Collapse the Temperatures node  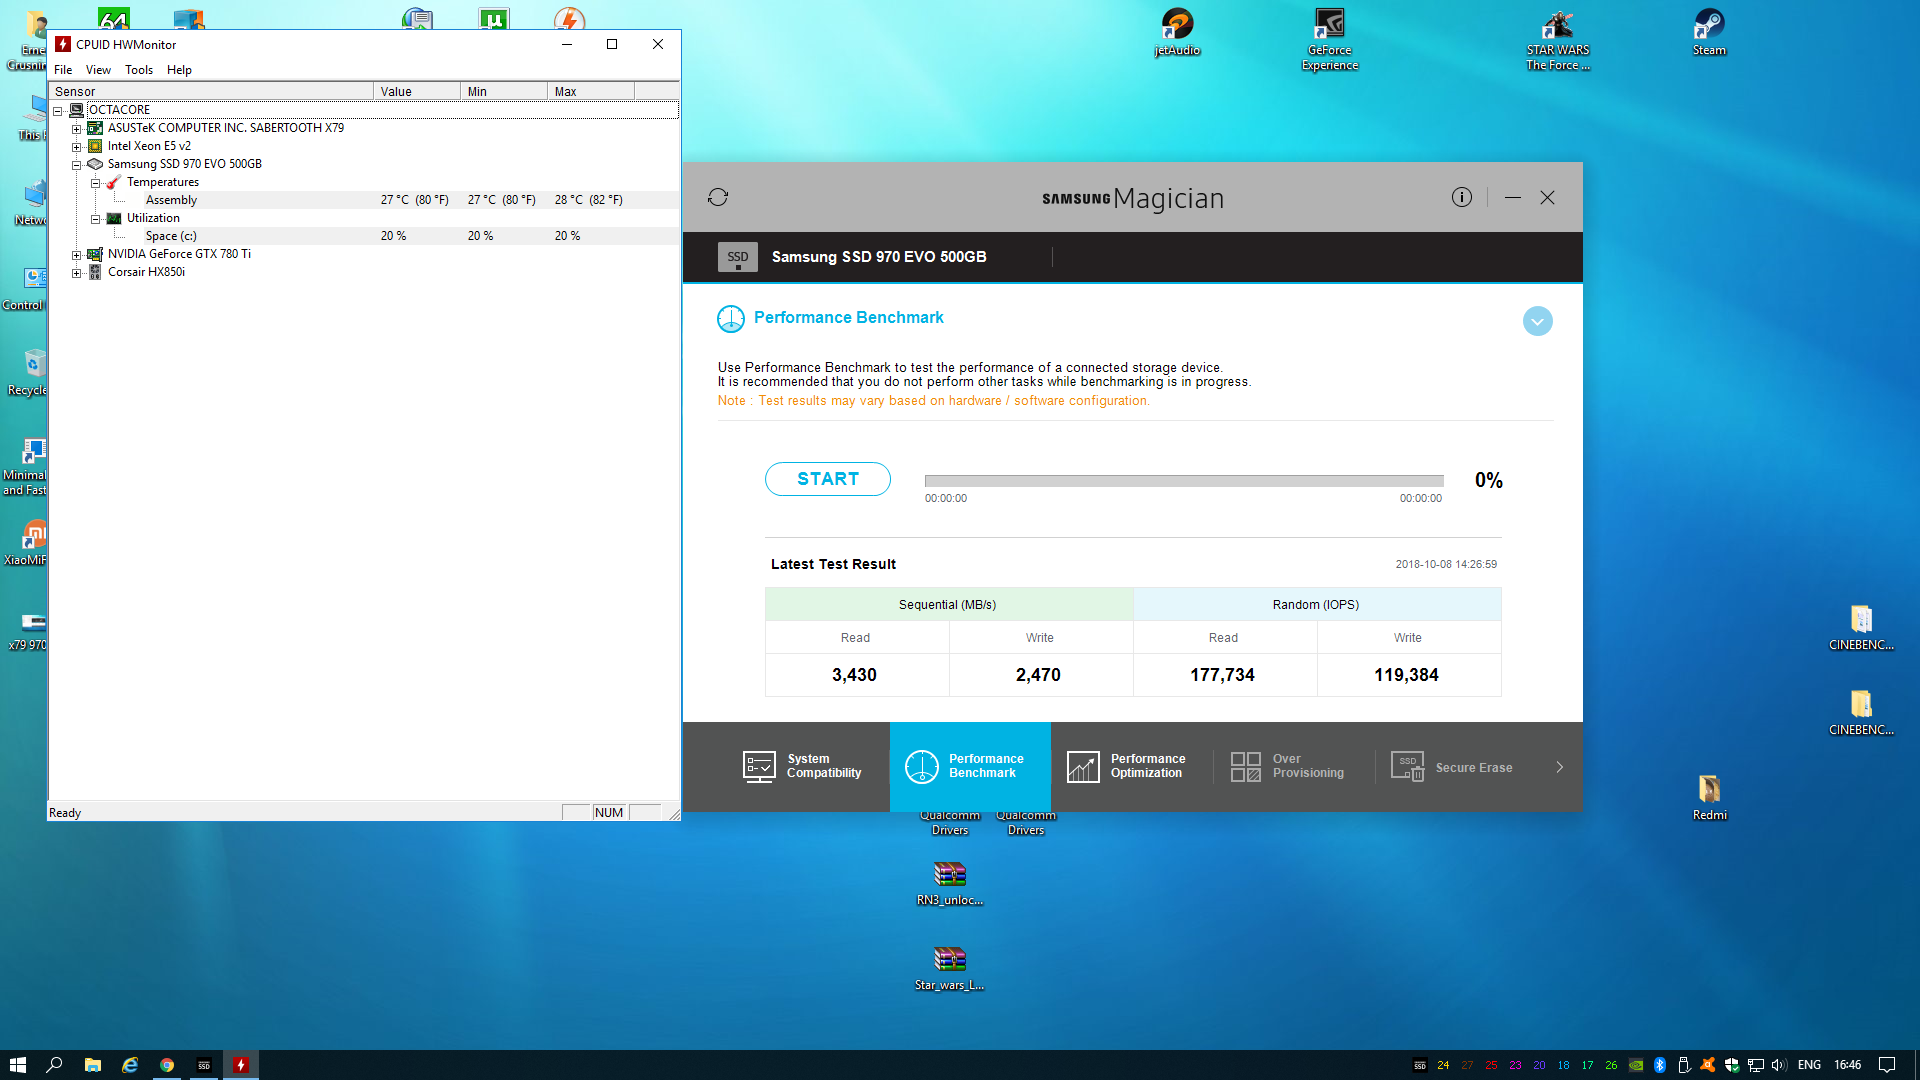tap(95, 183)
